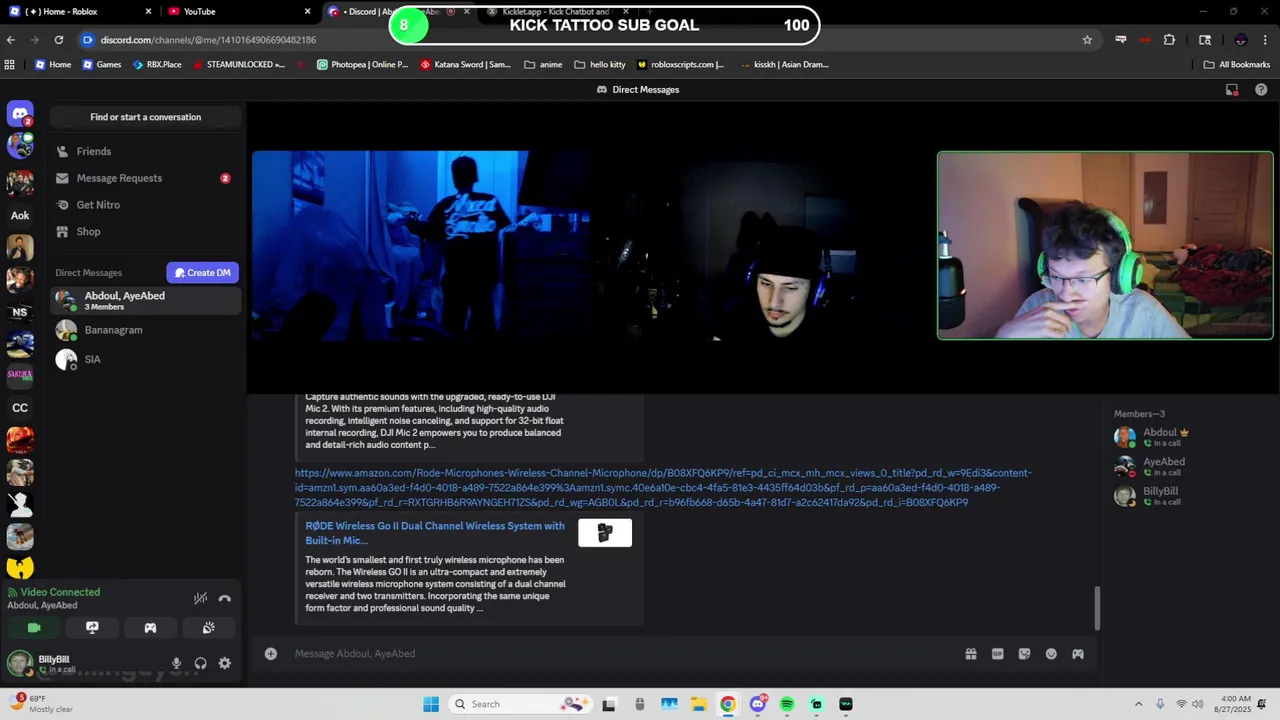Image resolution: width=1280 pixels, height=720 pixels.
Task: Mute microphone next to BillyBill
Action: point(176,663)
